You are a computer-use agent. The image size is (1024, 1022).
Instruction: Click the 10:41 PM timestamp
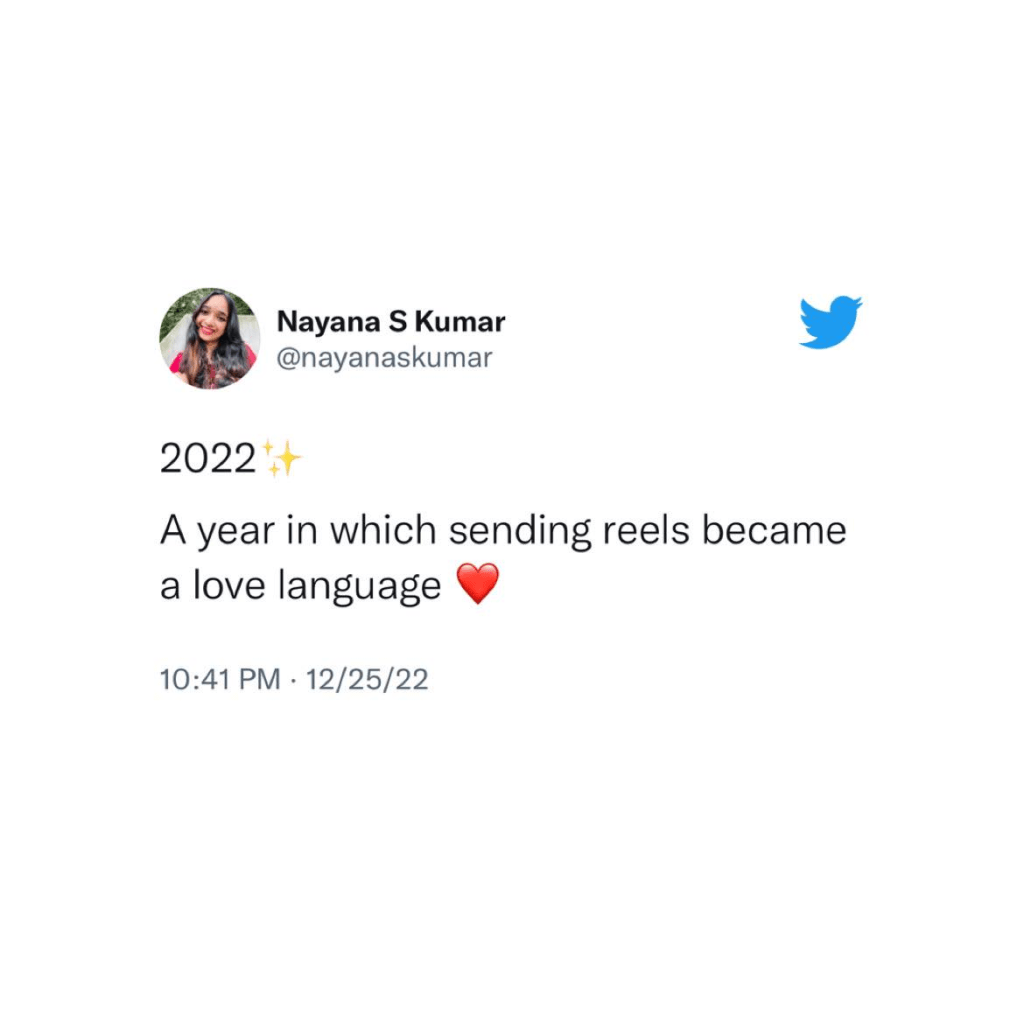point(220,679)
